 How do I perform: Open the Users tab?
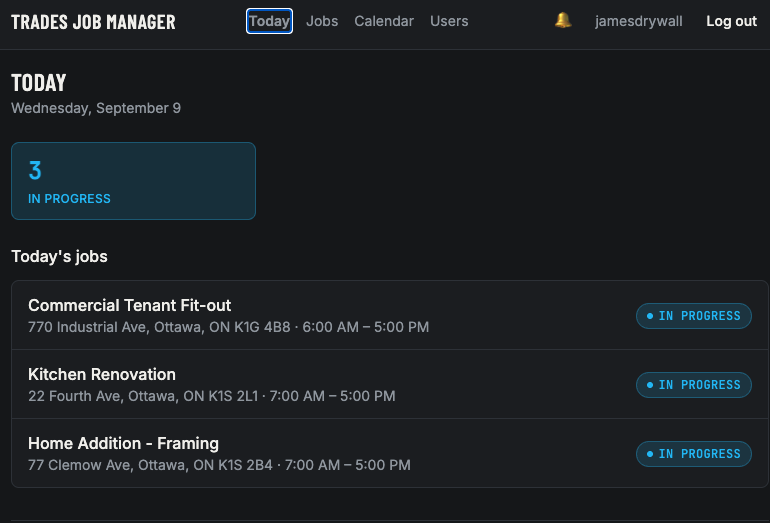point(449,21)
